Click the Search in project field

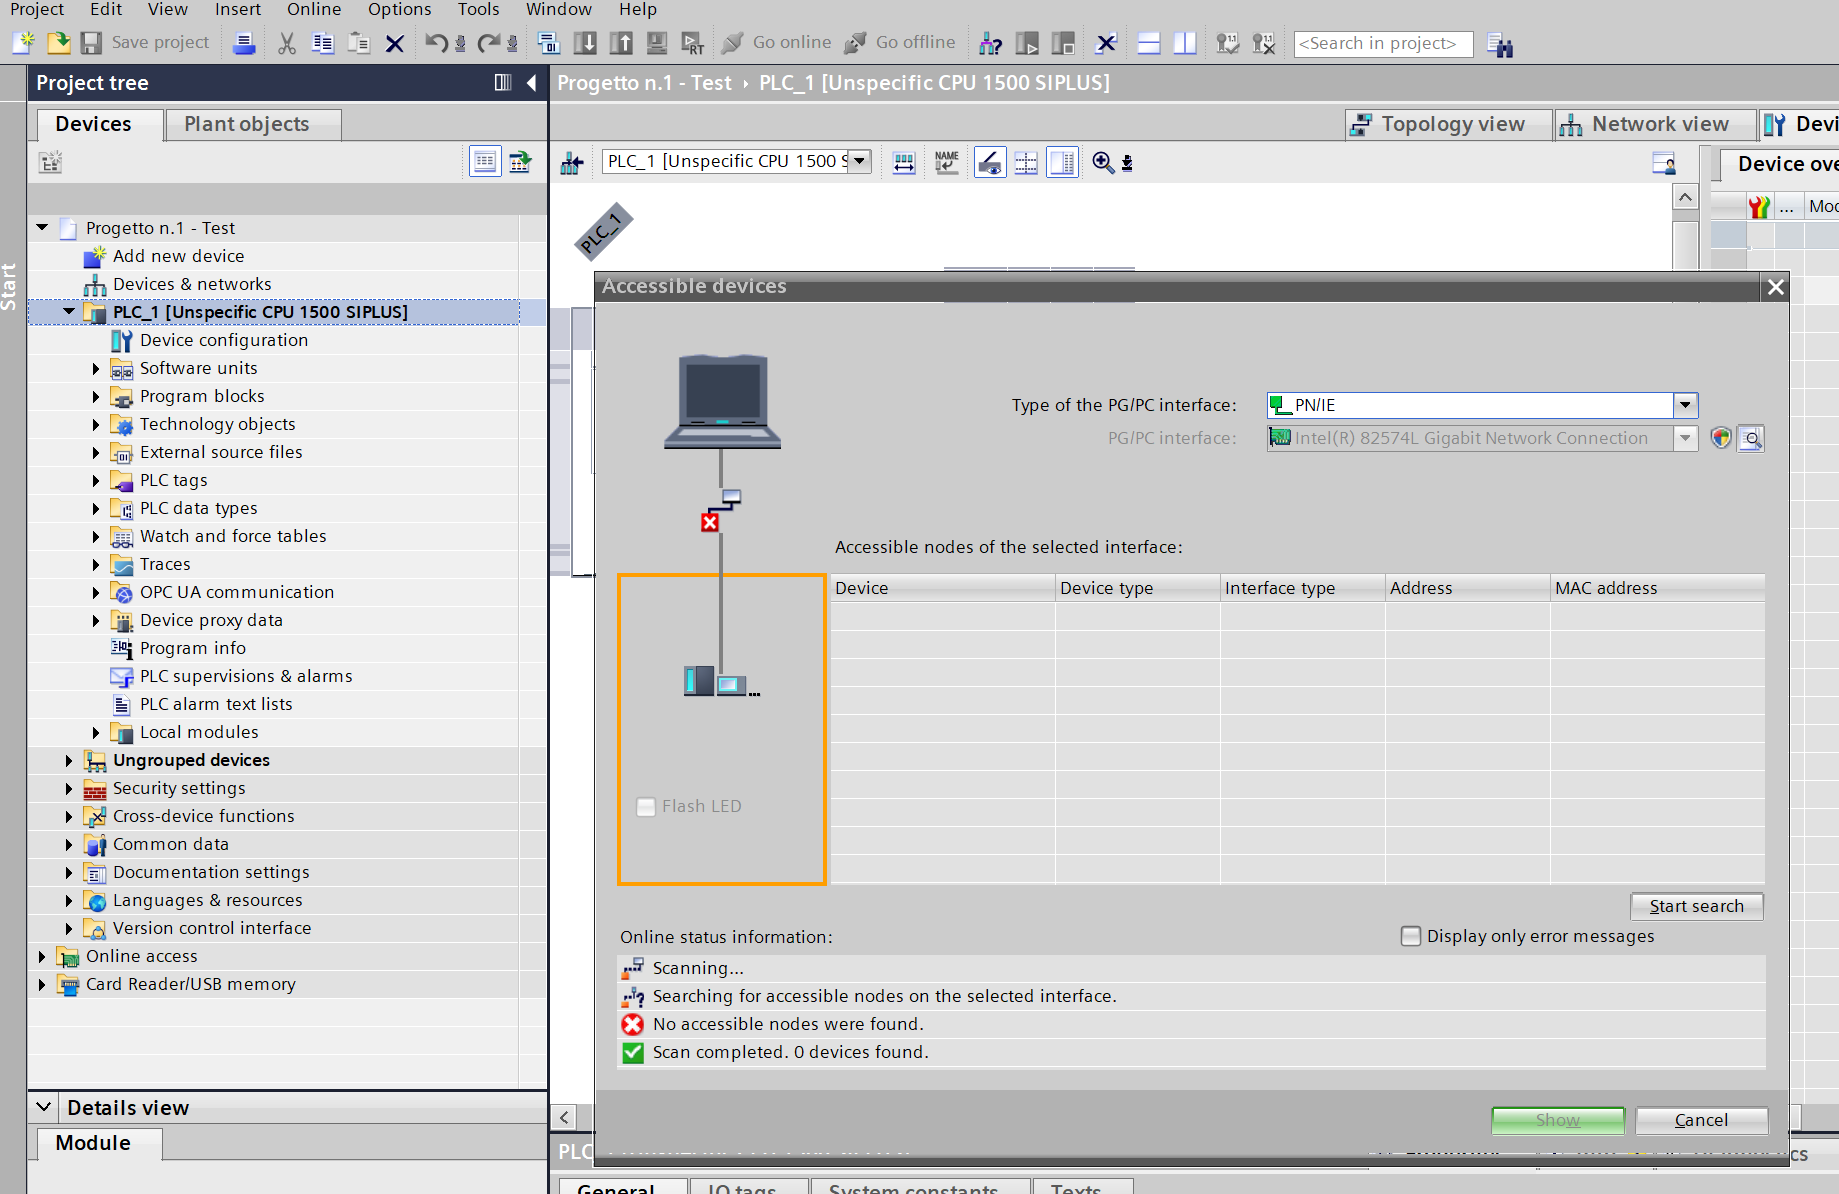1382,44
